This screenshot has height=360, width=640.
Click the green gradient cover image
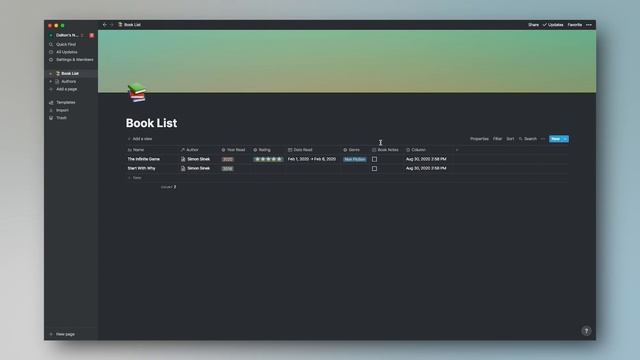click(347, 61)
